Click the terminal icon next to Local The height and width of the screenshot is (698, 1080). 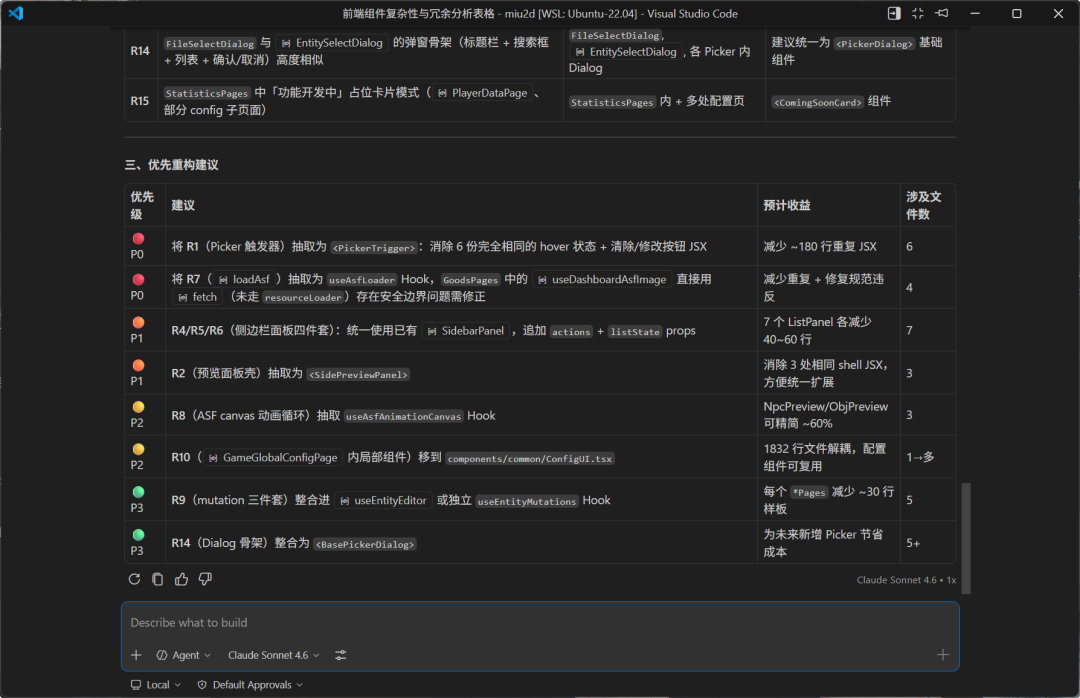pos(135,684)
